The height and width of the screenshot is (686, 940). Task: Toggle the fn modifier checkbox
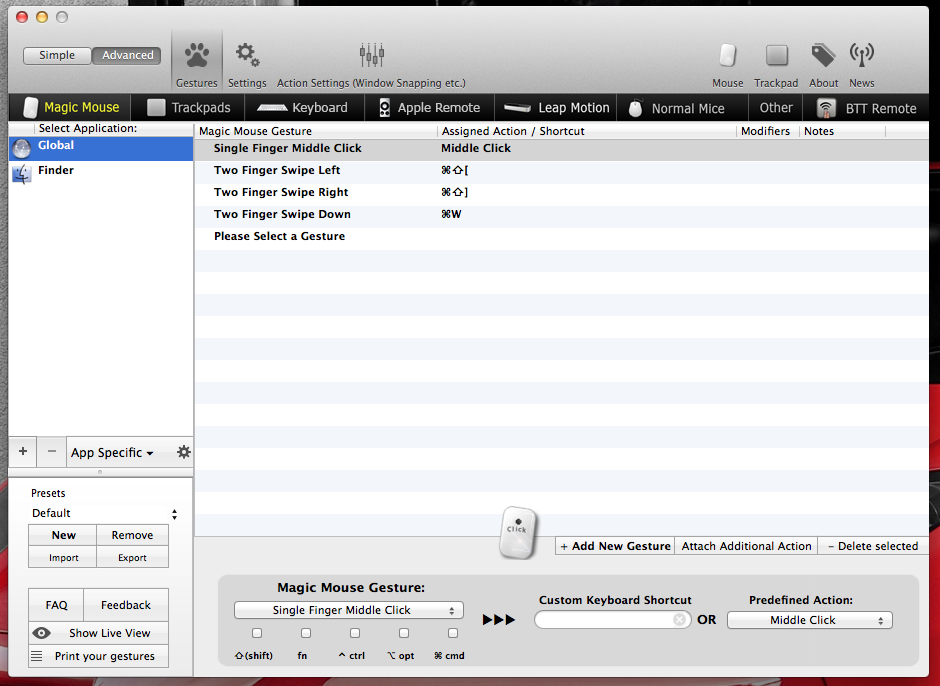coord(306,633)
